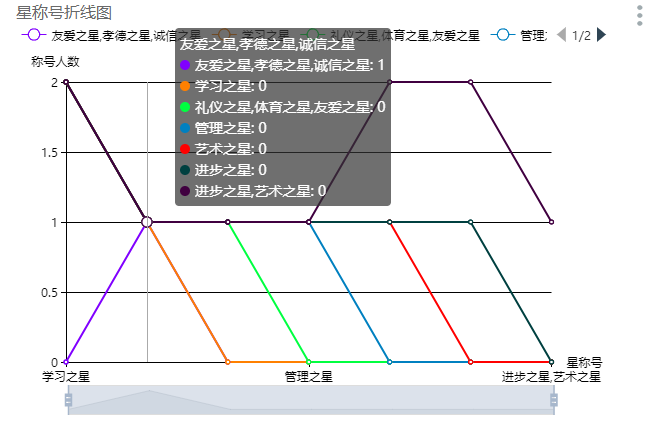The width and height of the screenshot is (656, 442).
Task: Click the x-axis label 进步之星,艺术之星
Action: pos(551,377)
